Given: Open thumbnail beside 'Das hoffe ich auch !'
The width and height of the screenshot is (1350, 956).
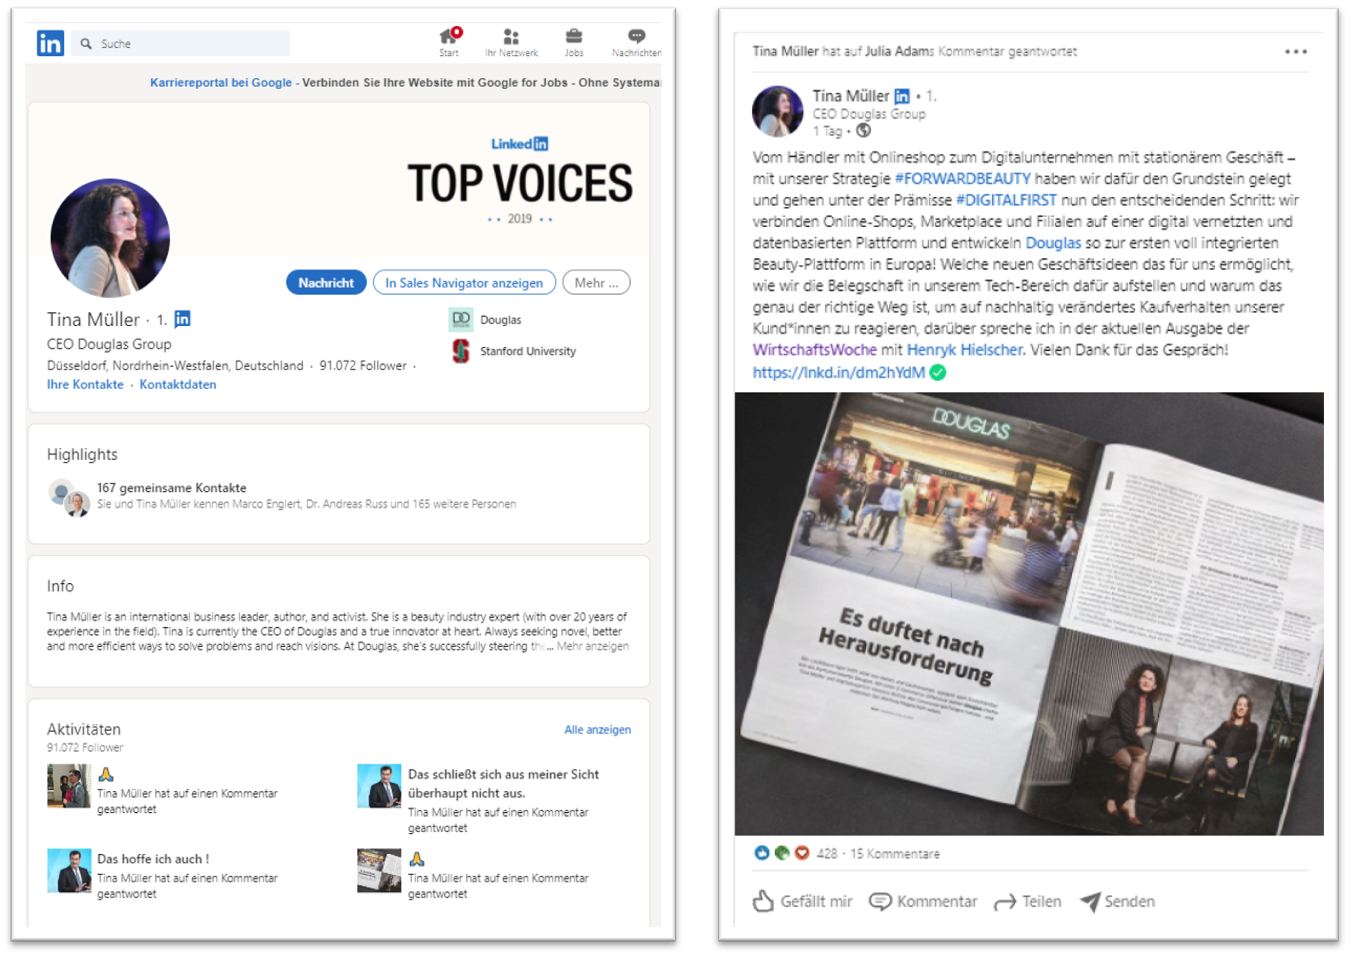Looking at the screenshot, I should 69,871.
